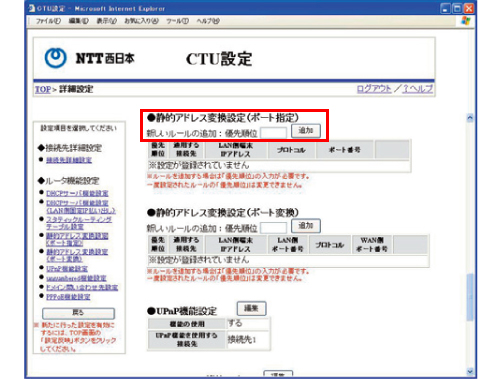The height and width of the screenshot is (379, 500).
Task: Open the first DHCPサーバ機能設定 sidebar link
Action: [77, 193]
